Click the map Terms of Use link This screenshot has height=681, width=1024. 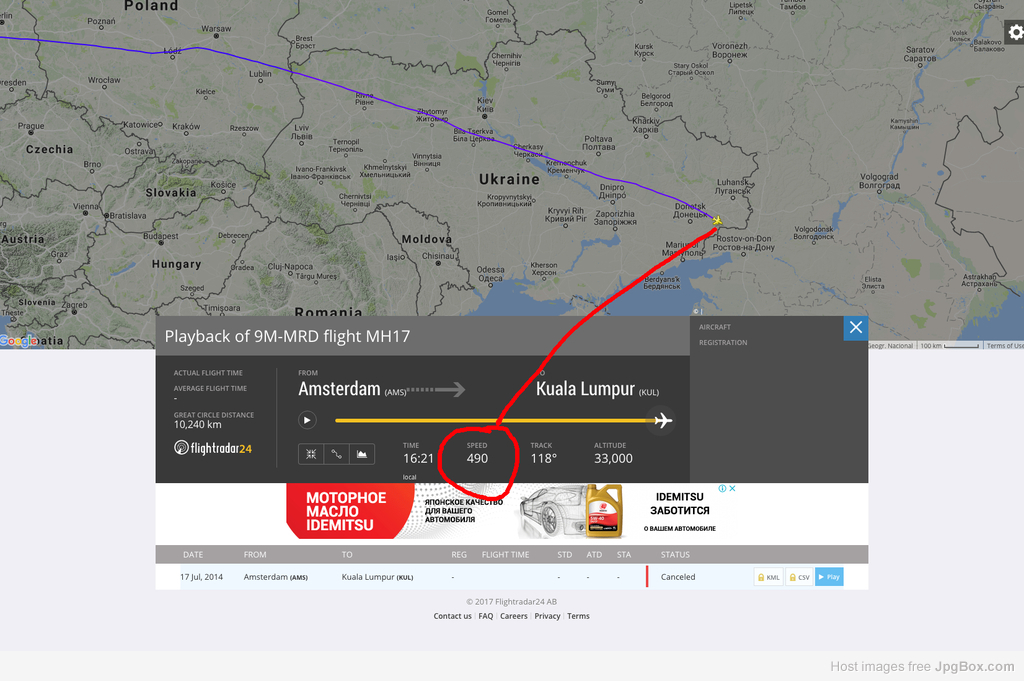1004,345
